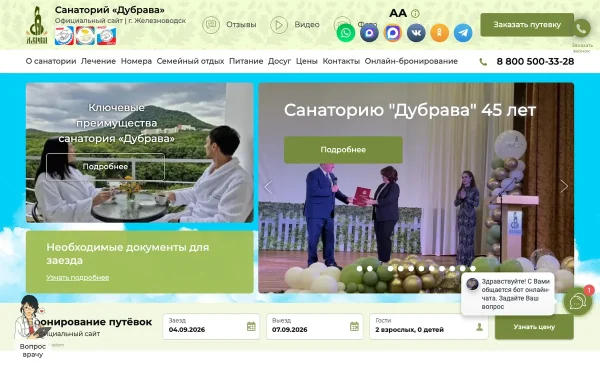
Task: Open the online chat bubble widget
Action: click(x=578, y=301)
